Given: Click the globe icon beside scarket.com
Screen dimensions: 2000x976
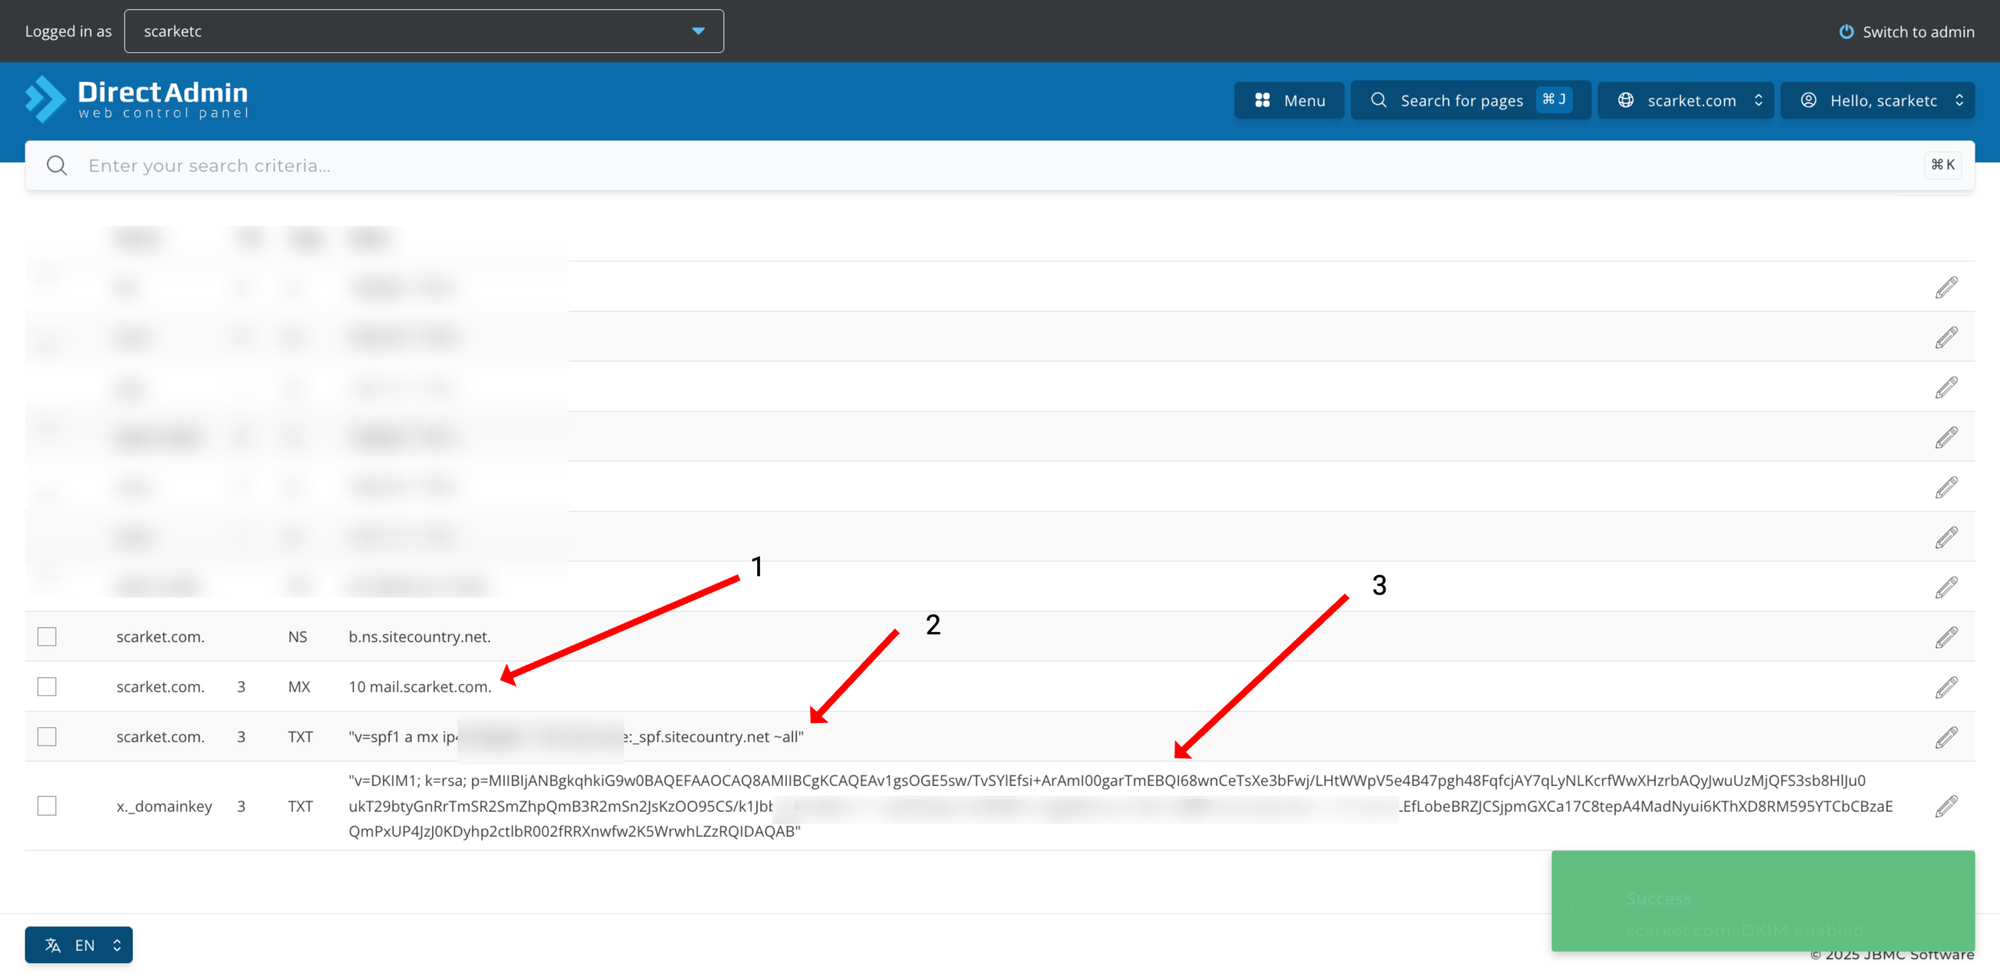Looking at the screenshot, I should point(1626,100).
